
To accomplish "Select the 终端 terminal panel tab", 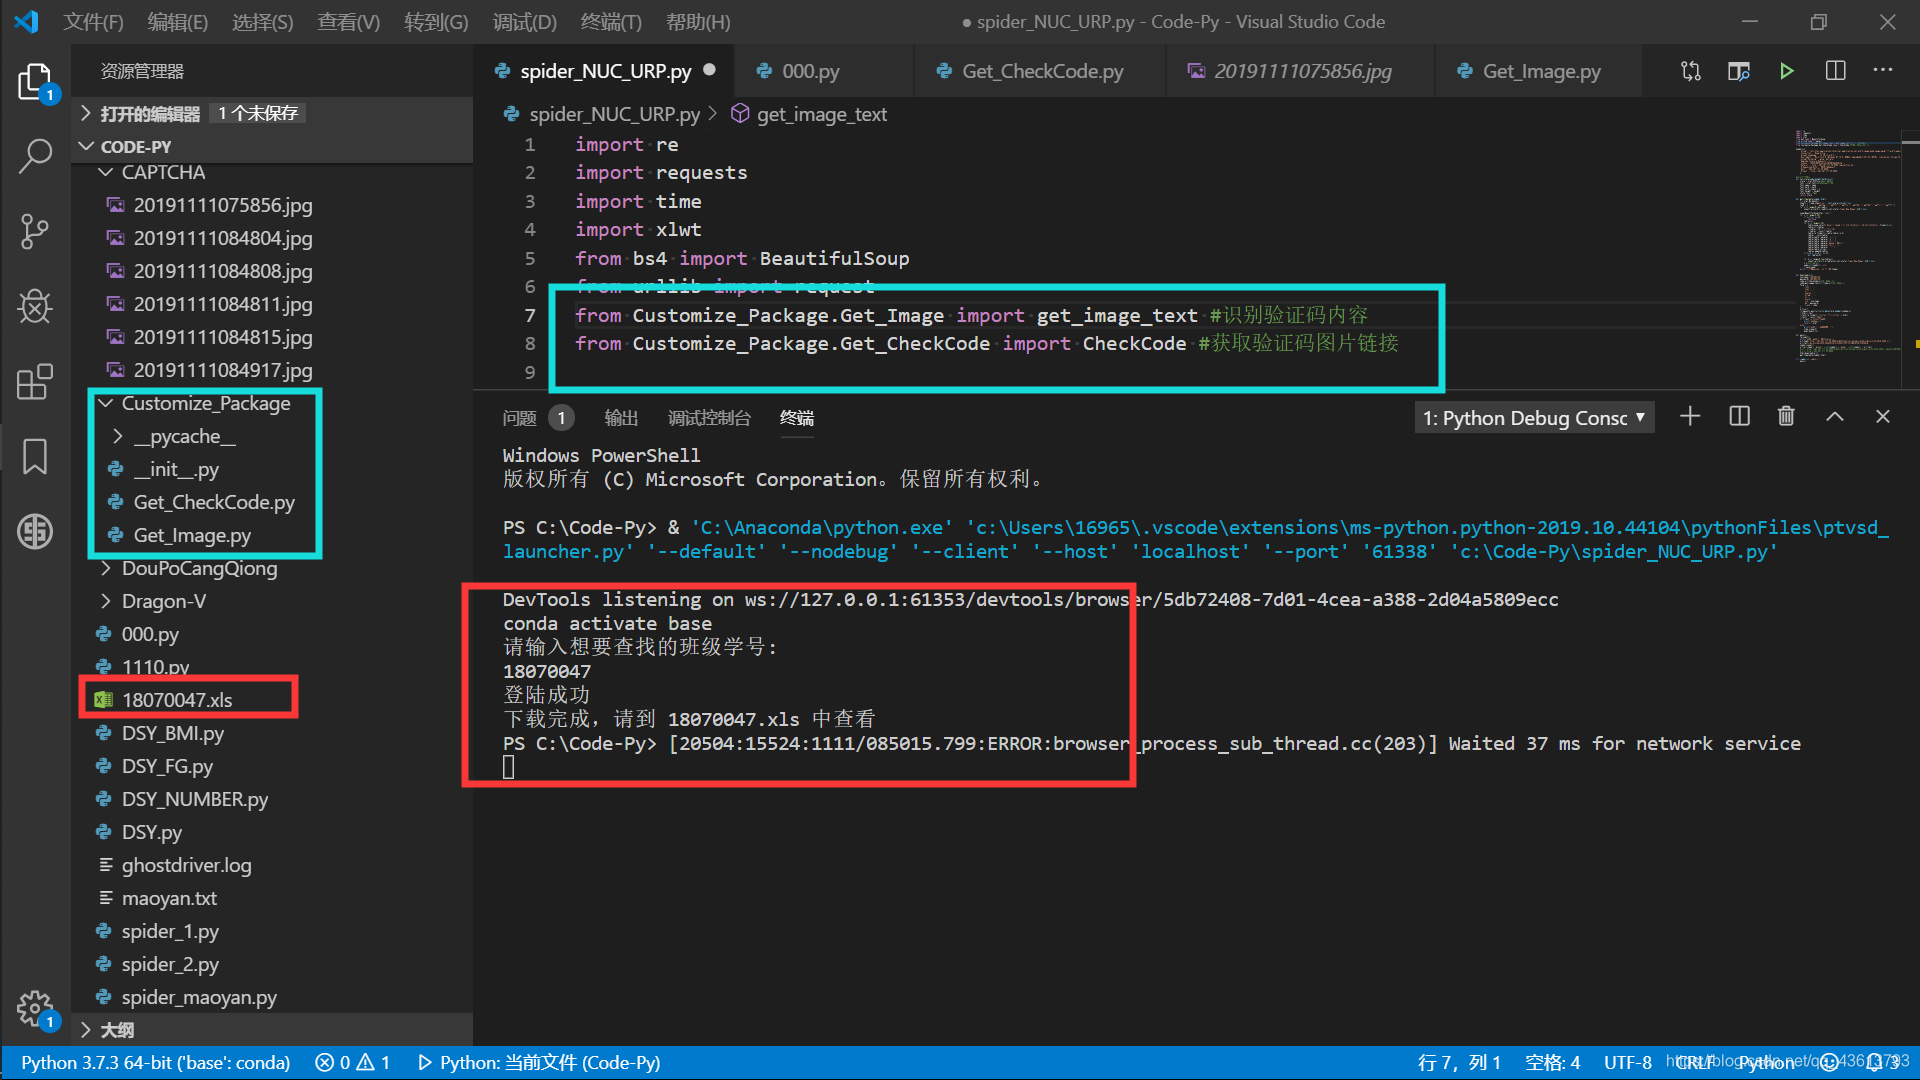I will point(797,418).
